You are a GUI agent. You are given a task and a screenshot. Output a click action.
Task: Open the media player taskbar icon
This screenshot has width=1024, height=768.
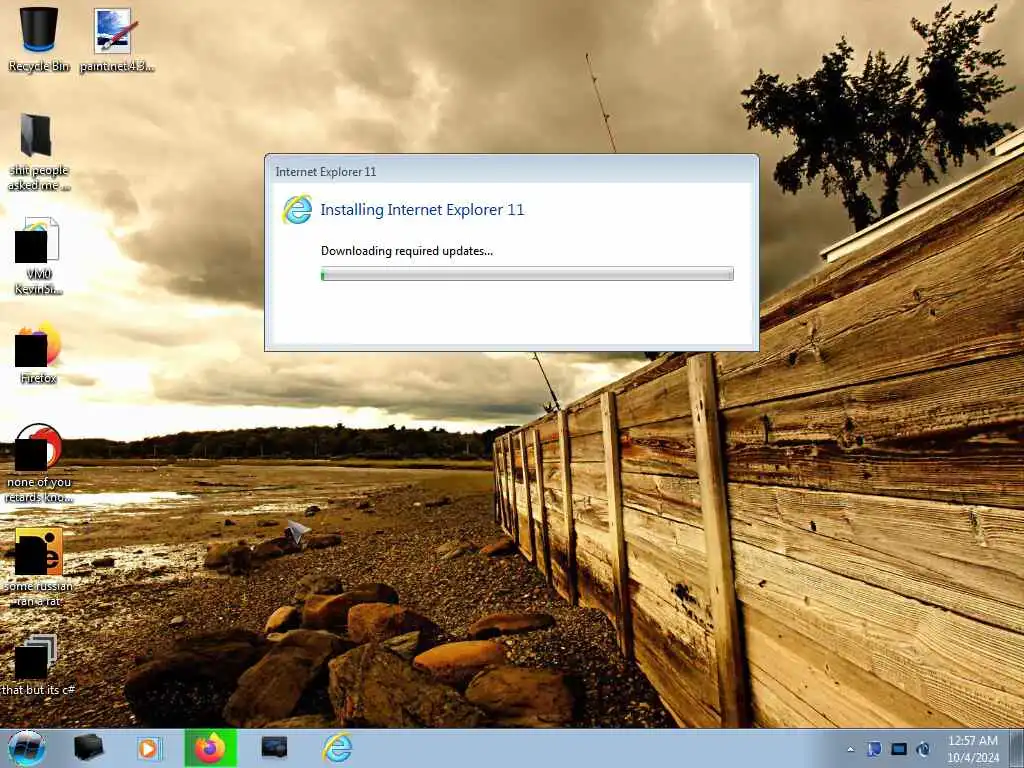(149, 748)
